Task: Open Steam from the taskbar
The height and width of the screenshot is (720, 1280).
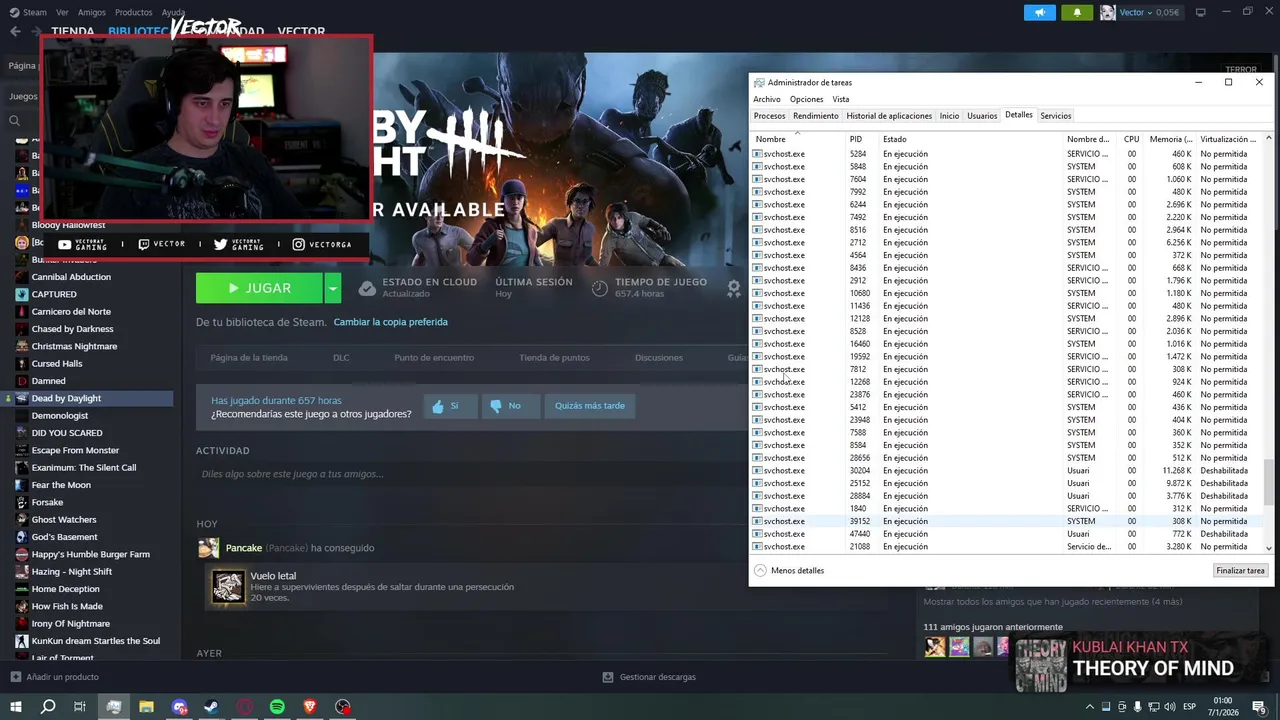Action: [212, 706]
